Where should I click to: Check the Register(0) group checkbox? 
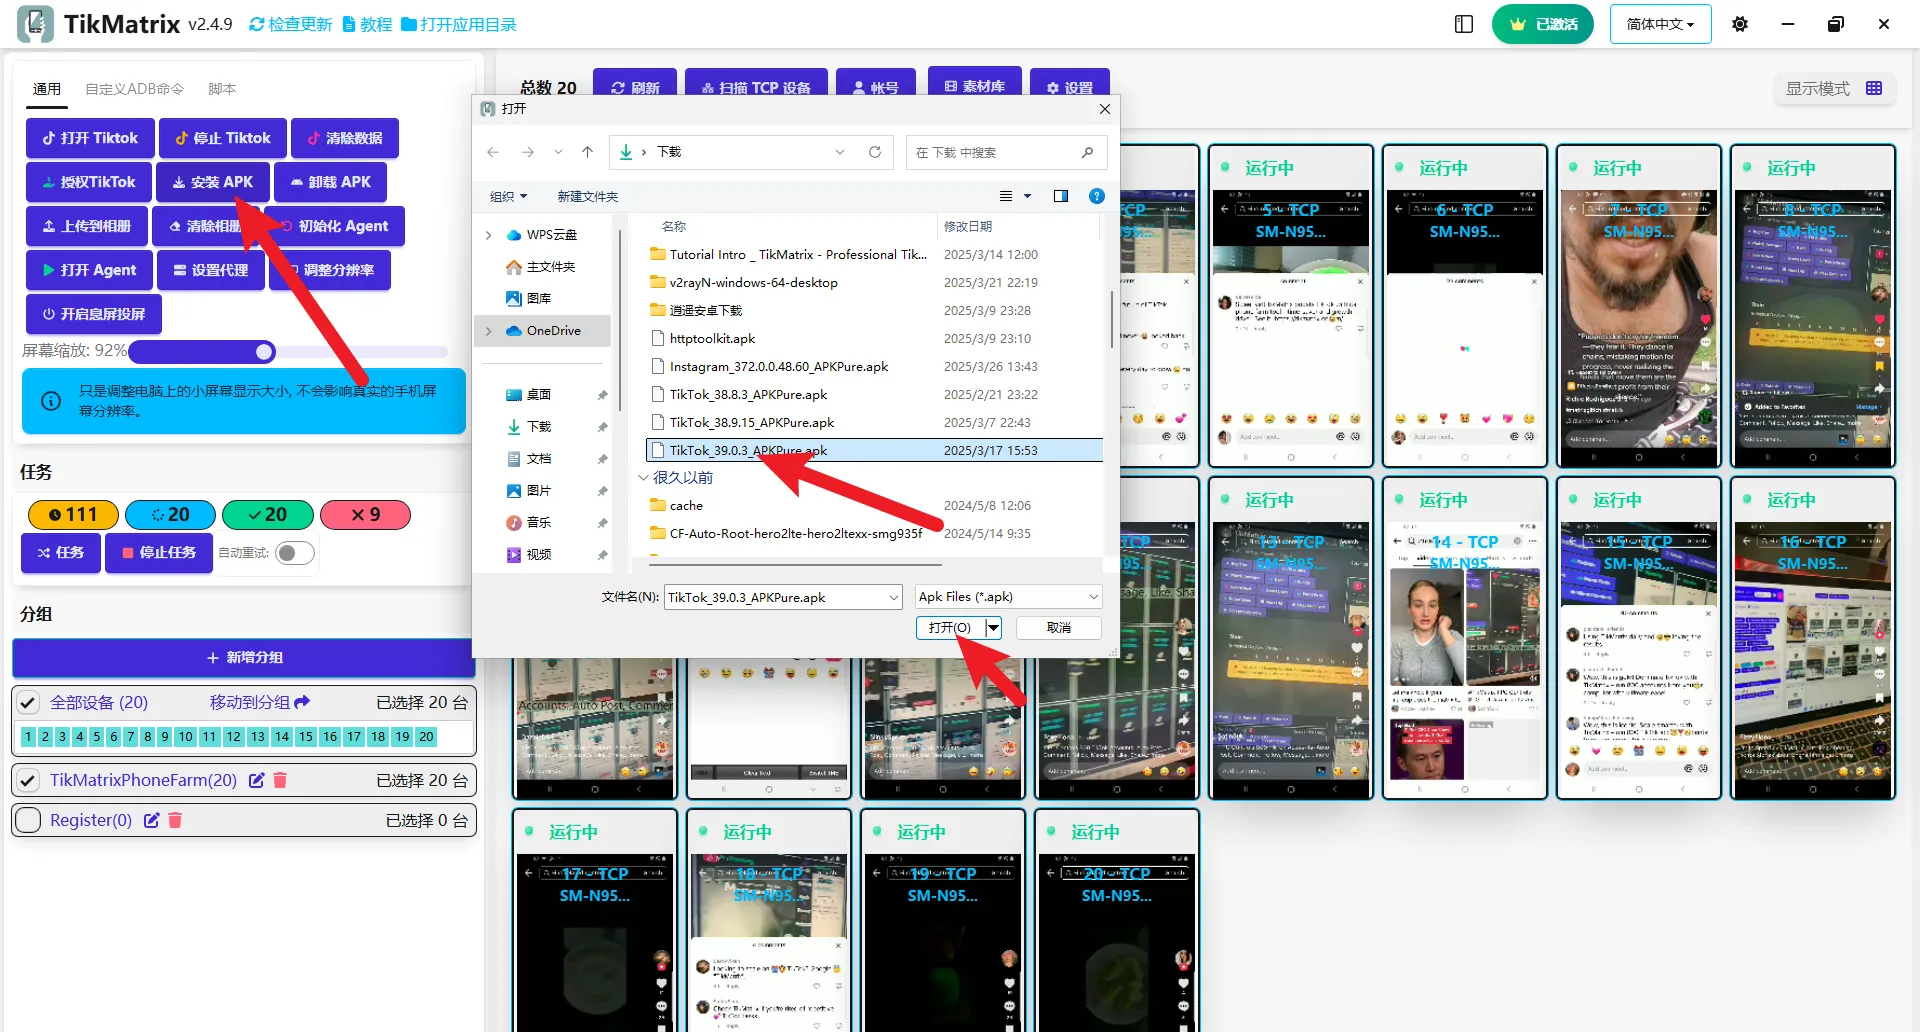28,820
